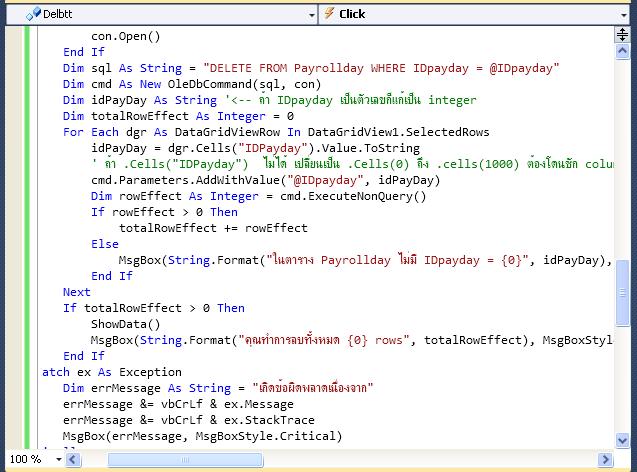Click MsgBox(errMessage, MsgBoxStyle.Critical) line
The height and width of the screenshot is (472, 637).
click(x=203, y=436)
